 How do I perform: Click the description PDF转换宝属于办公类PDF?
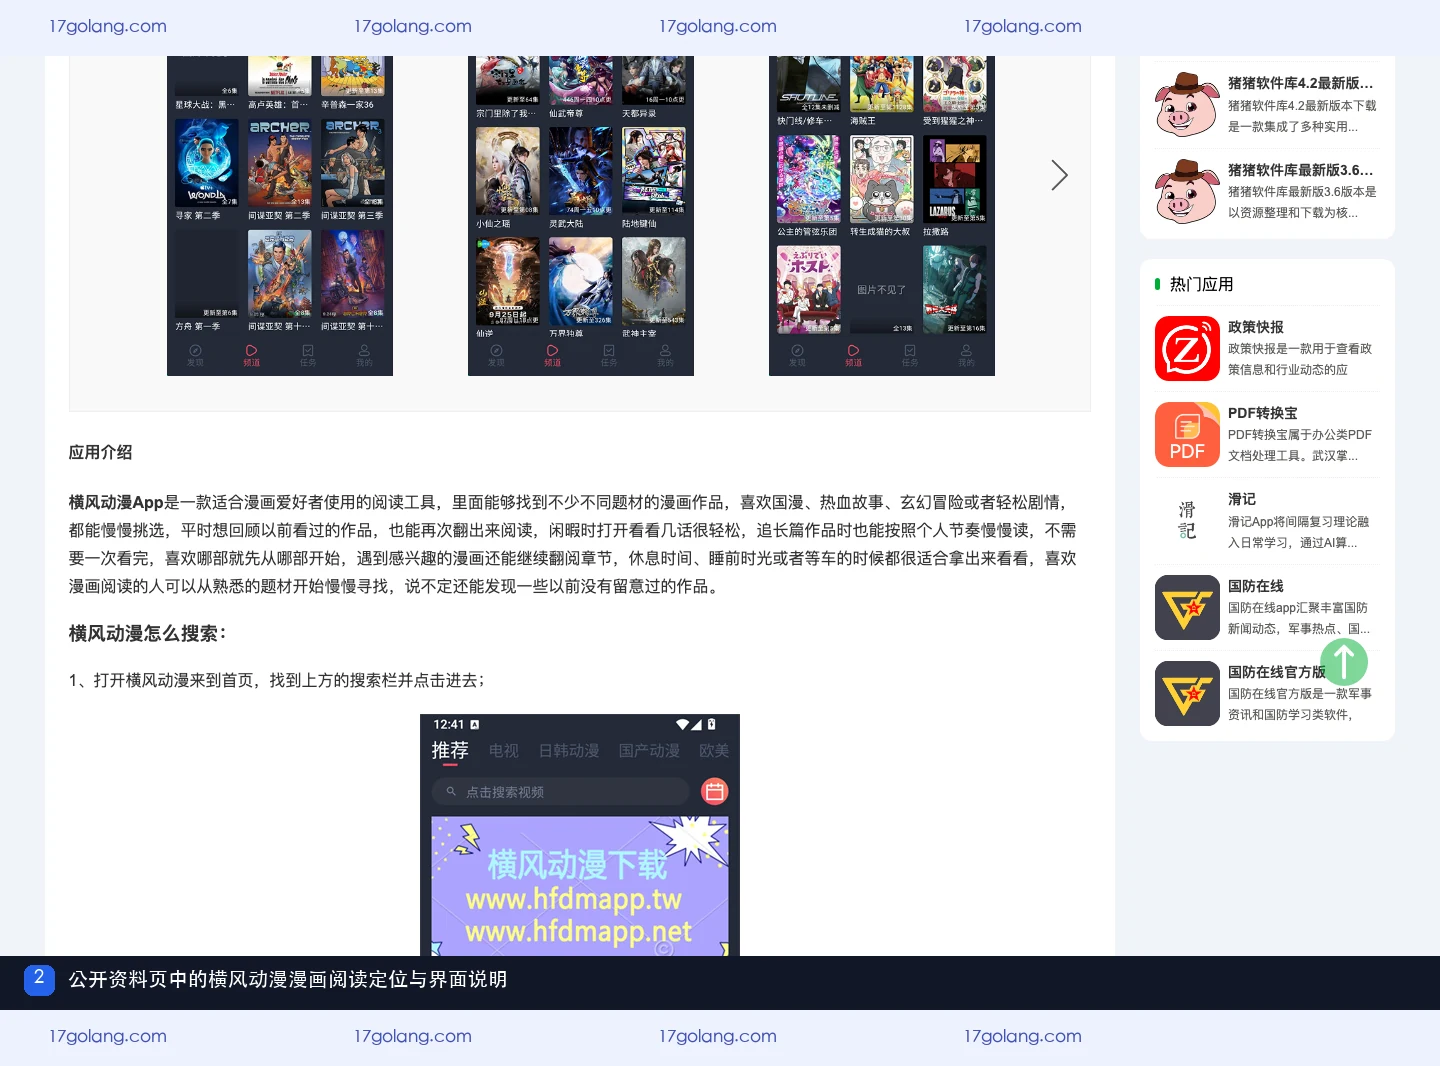(1300, 445)
